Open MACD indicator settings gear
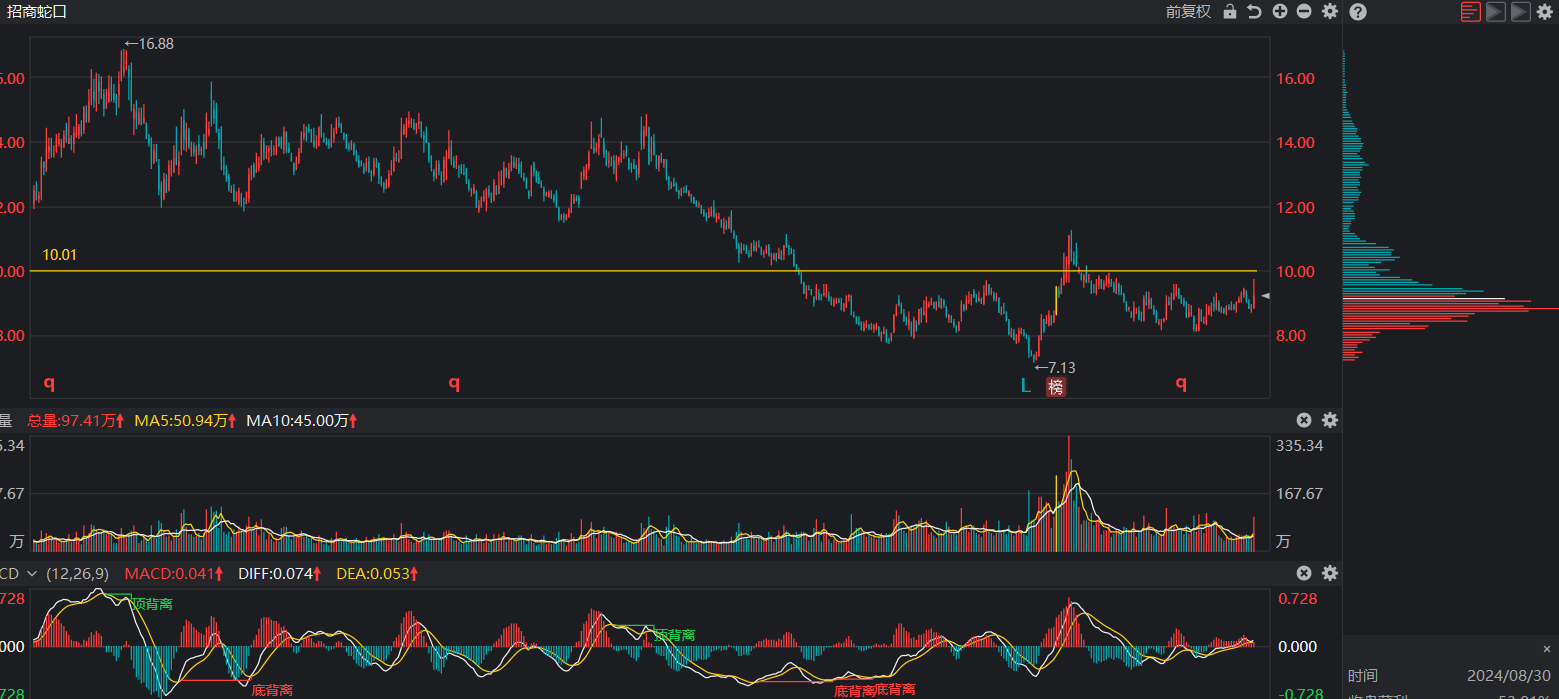 [1329, 573]
